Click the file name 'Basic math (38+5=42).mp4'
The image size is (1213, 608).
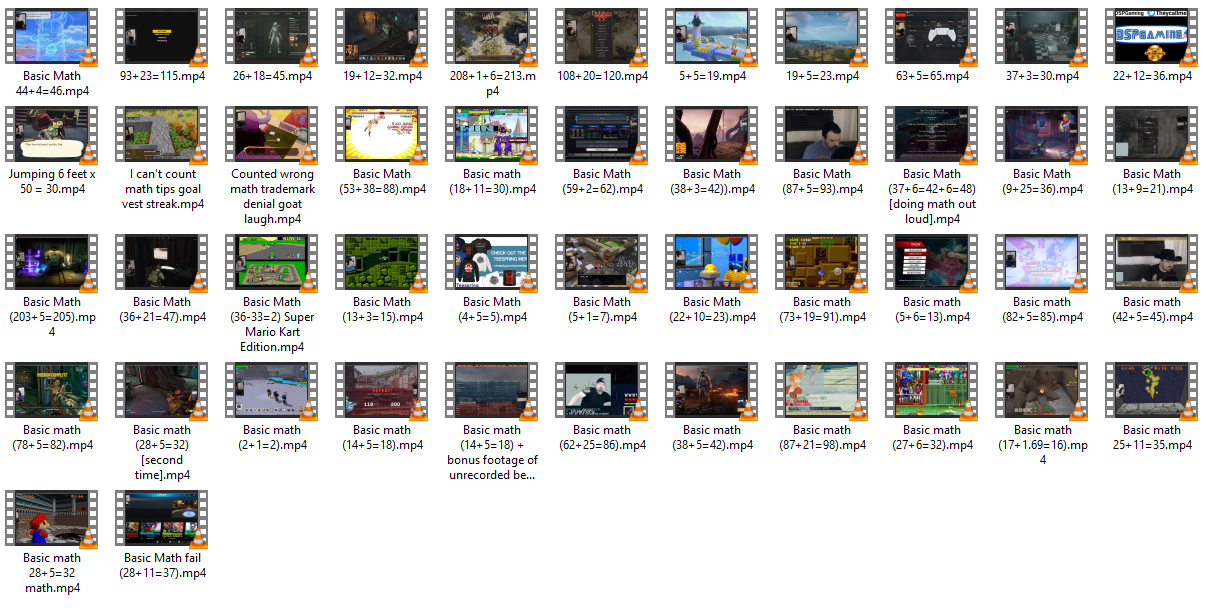(x=712, y=438)
